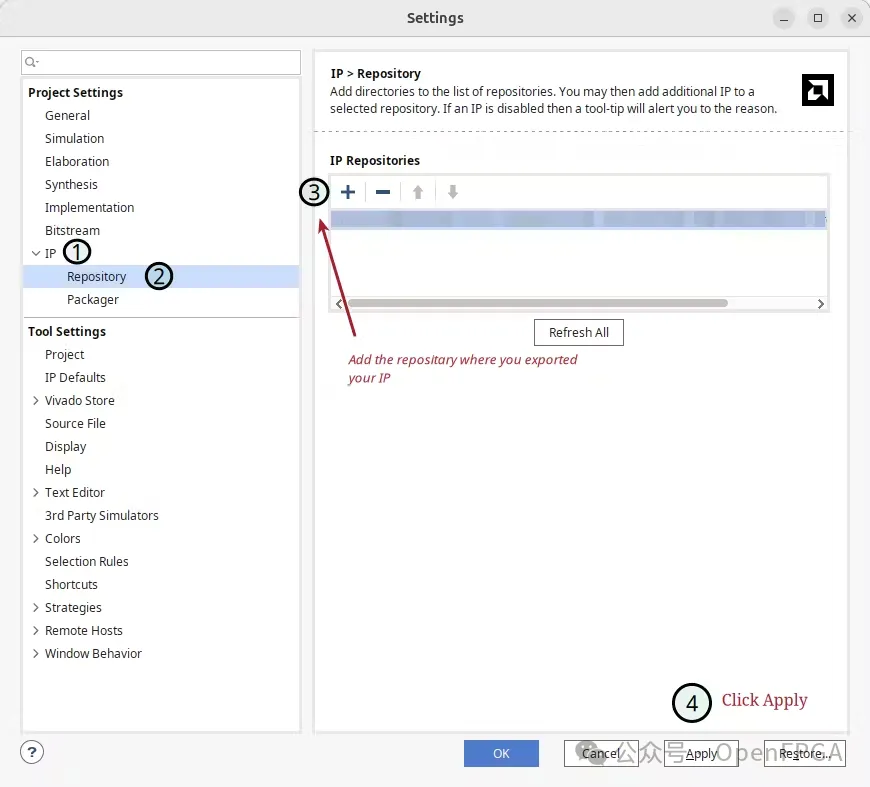Expand the Vivado Store node

(36, 401)
